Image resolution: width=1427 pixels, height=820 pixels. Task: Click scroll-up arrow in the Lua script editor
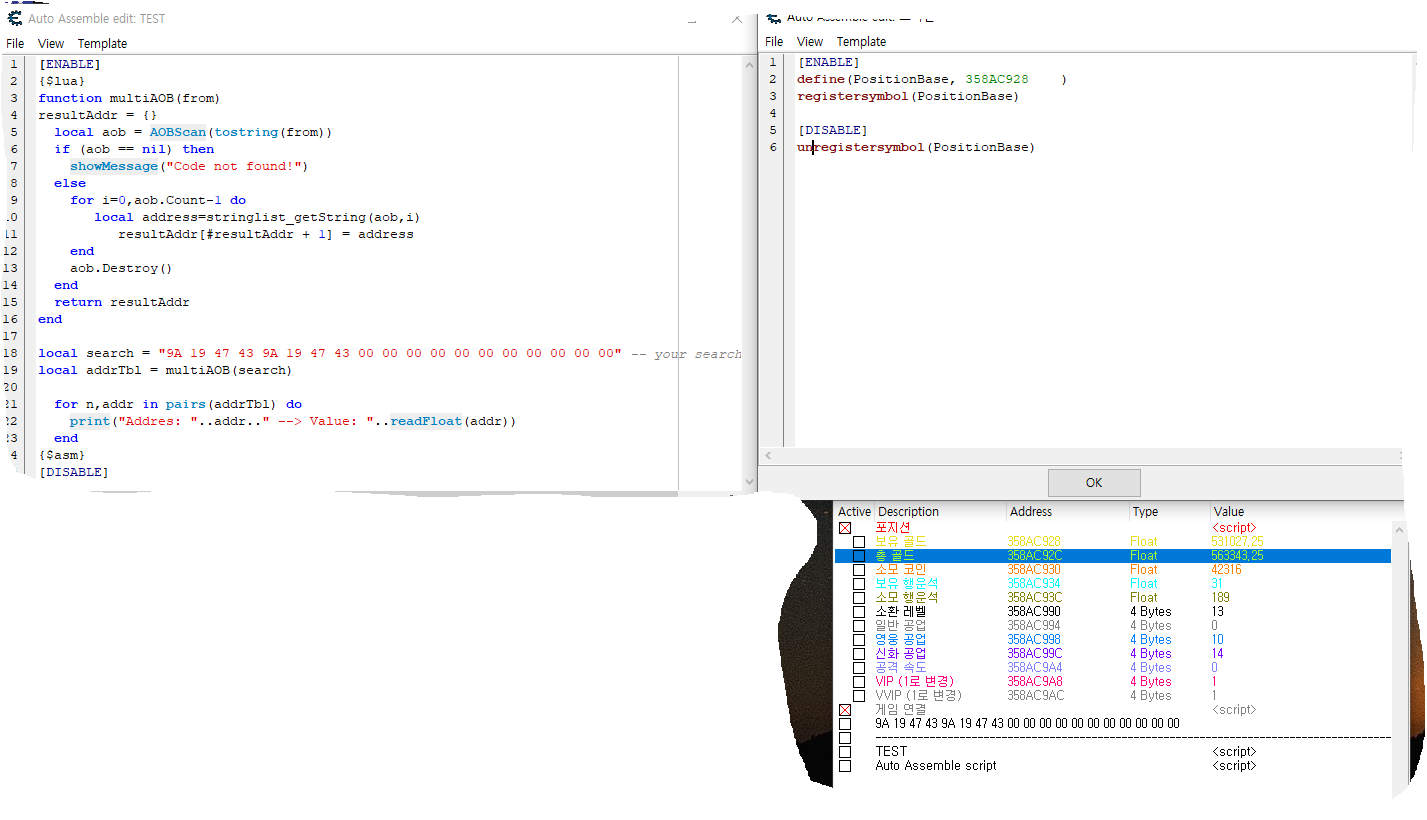click(x=749, y=65)
